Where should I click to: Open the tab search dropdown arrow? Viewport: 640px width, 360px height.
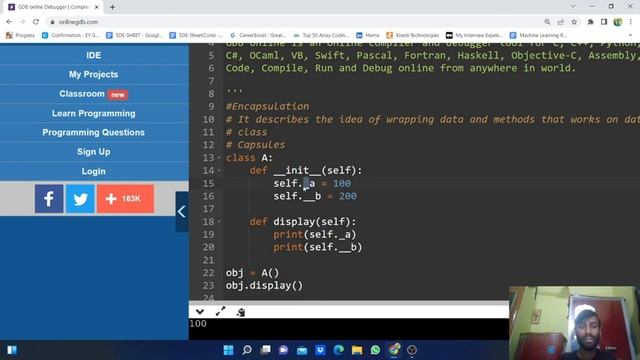click(573, 6)
